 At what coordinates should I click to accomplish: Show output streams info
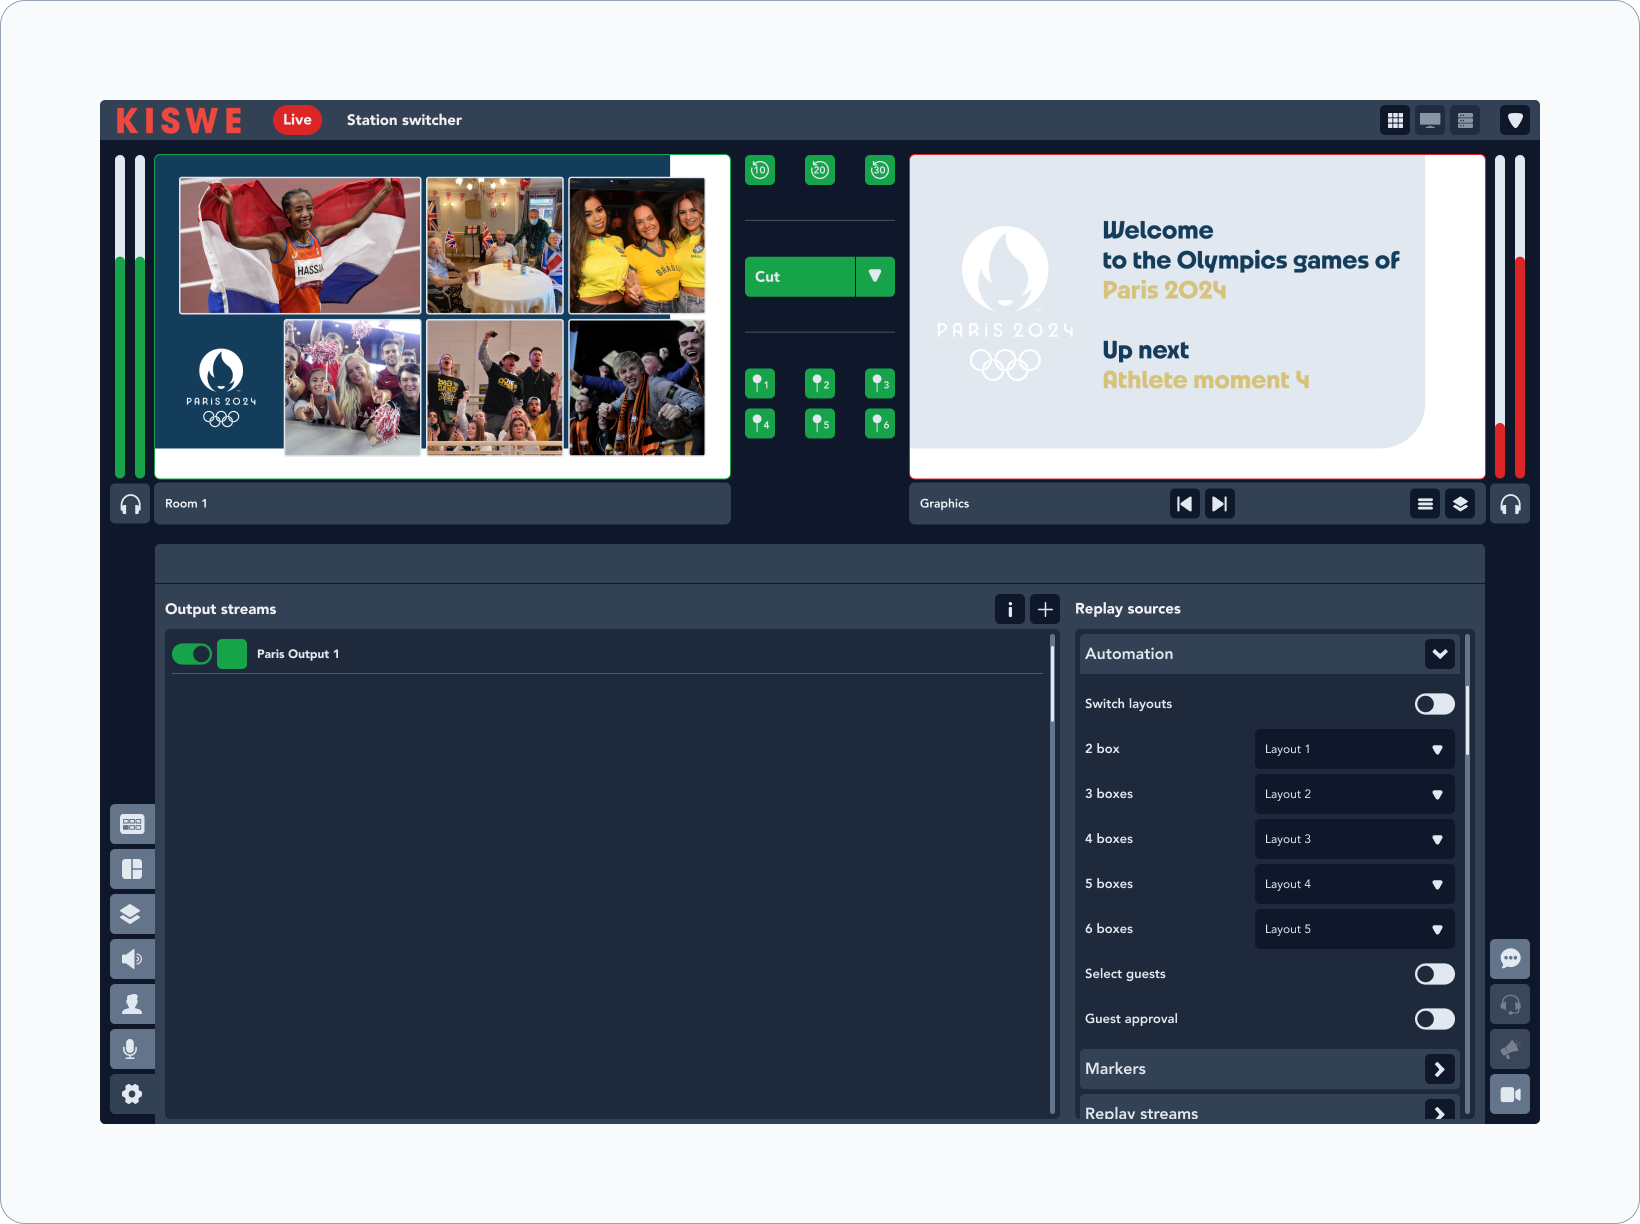click(1010, 609)
